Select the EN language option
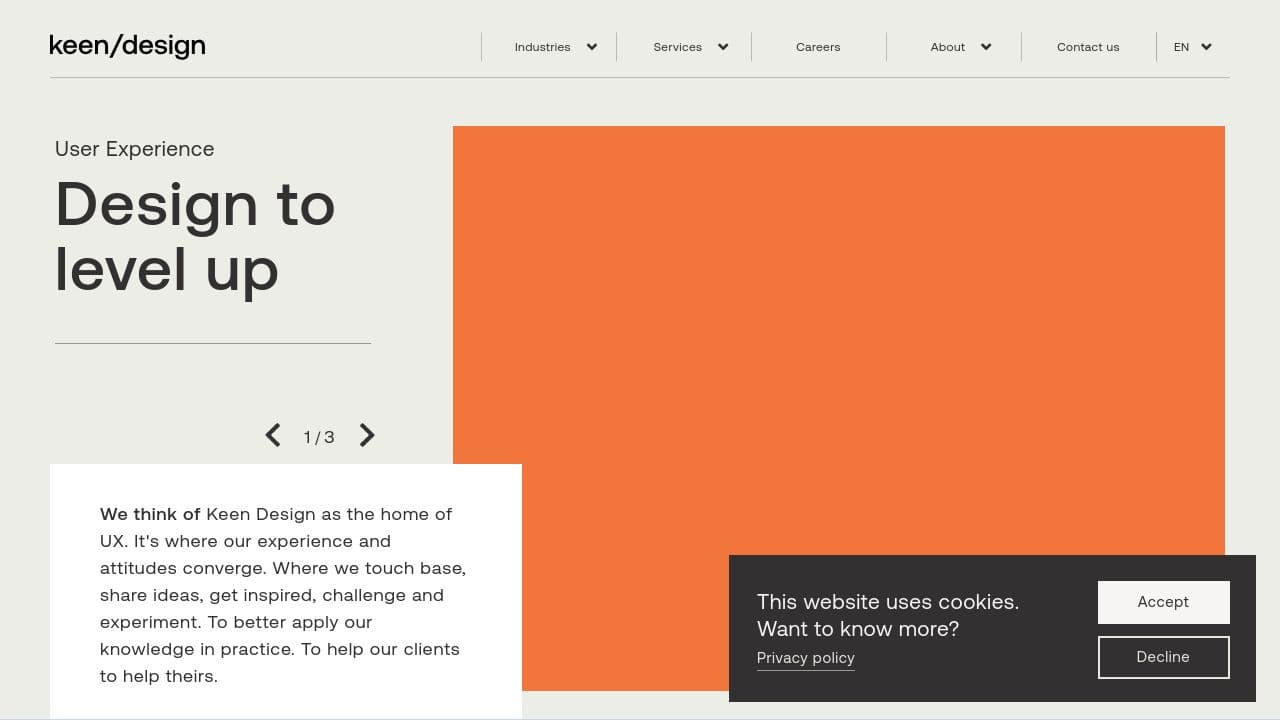This screenshot has width=1280, height=720. [1181, 47]
